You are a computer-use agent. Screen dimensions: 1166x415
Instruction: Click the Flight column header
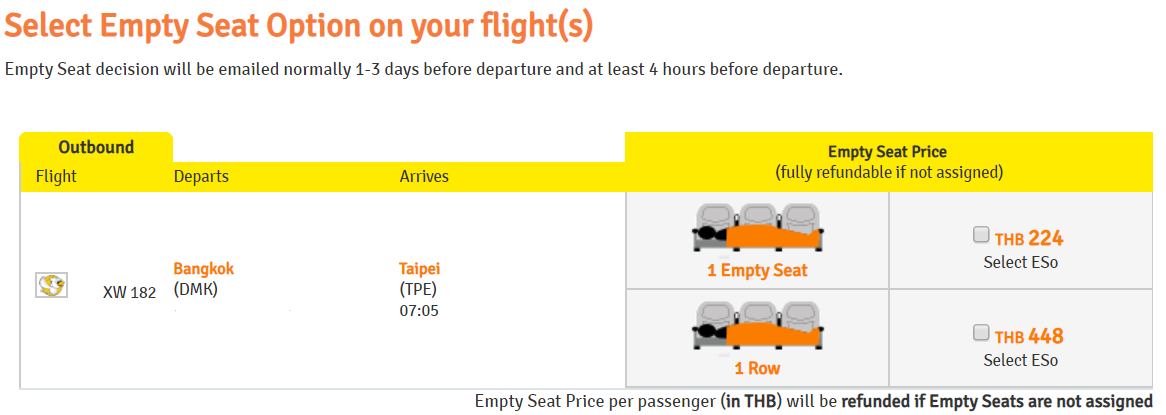click(56, 176)
